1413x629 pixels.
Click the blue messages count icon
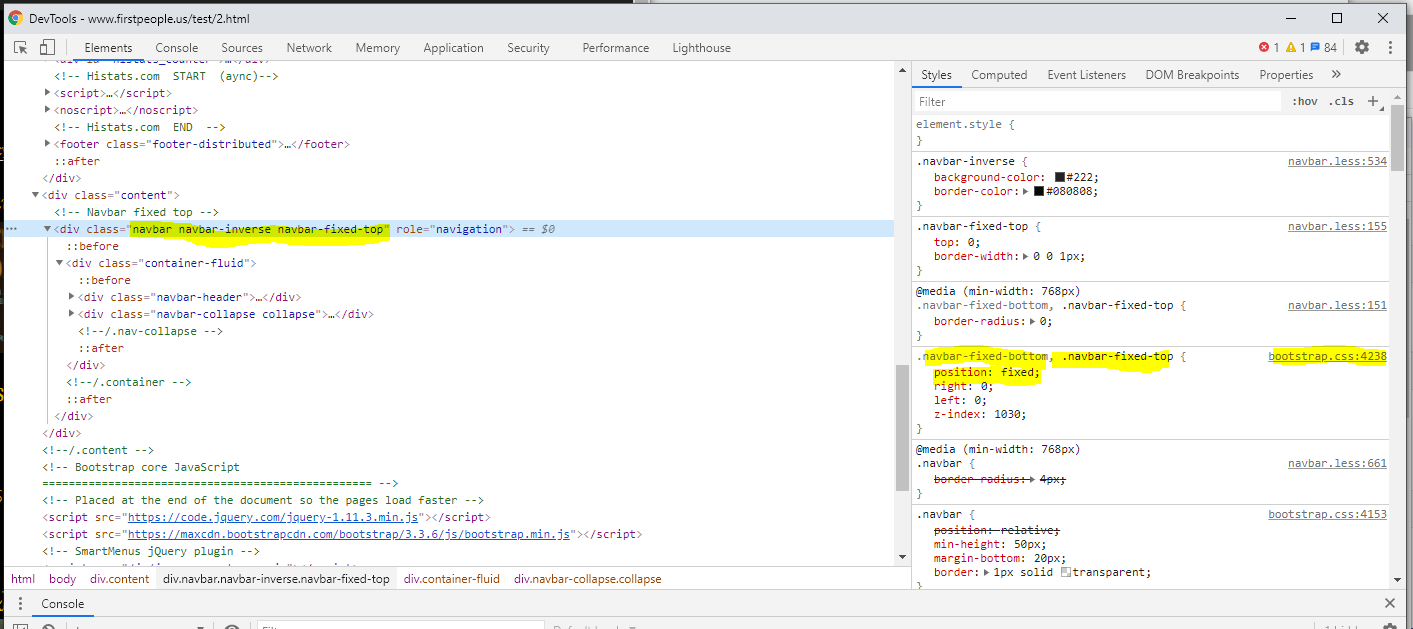(1315, 47)
